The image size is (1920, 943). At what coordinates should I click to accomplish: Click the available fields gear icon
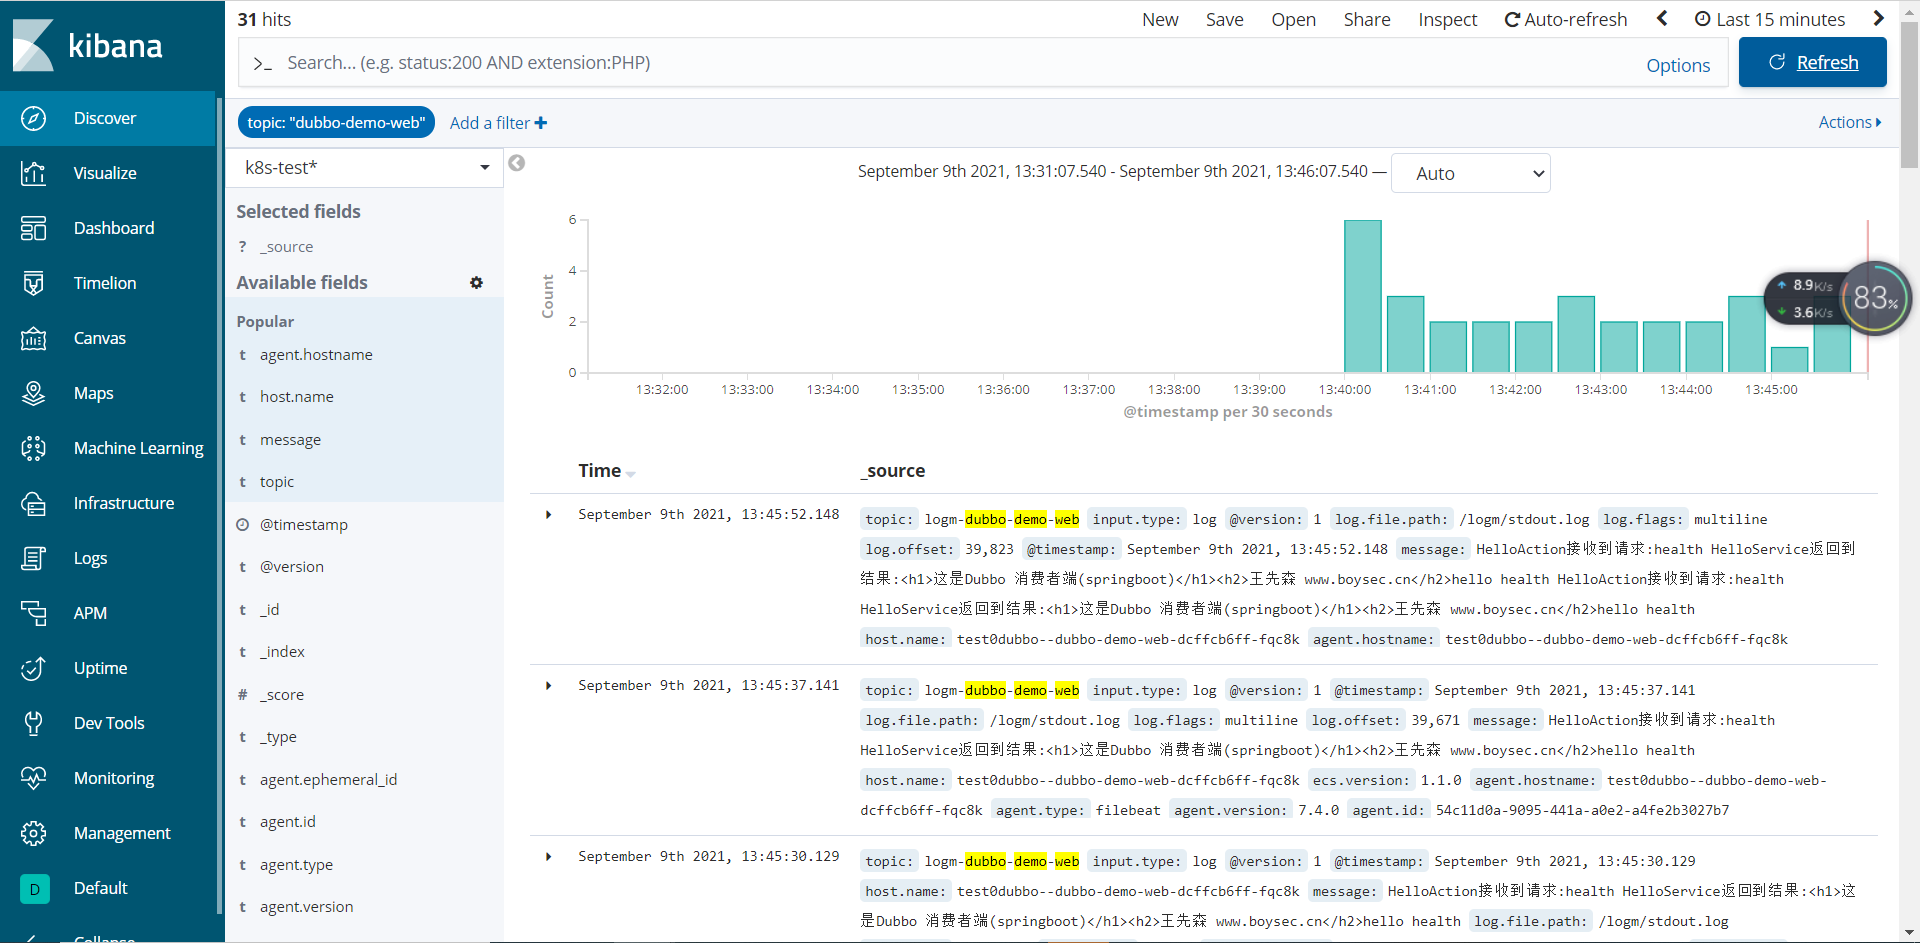[x=476, y=283]
